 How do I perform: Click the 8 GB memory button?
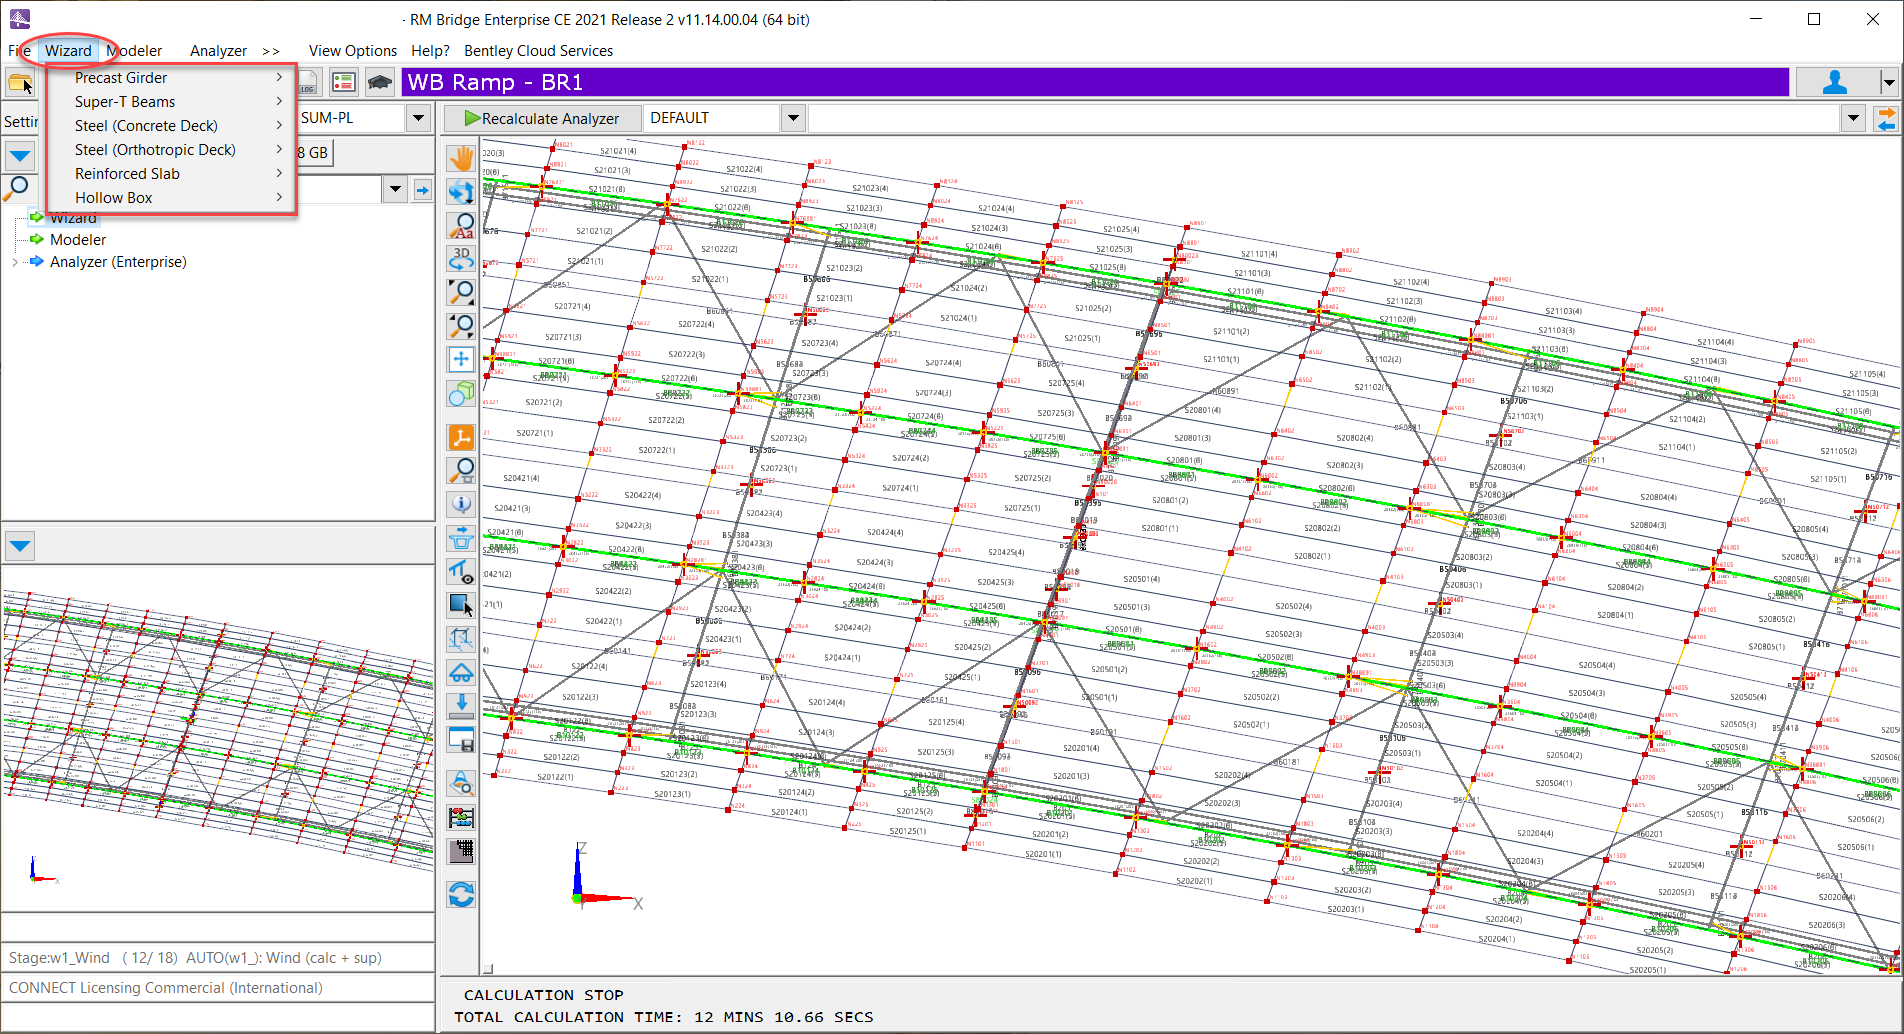pyautogui.click(x=313, y=153)
